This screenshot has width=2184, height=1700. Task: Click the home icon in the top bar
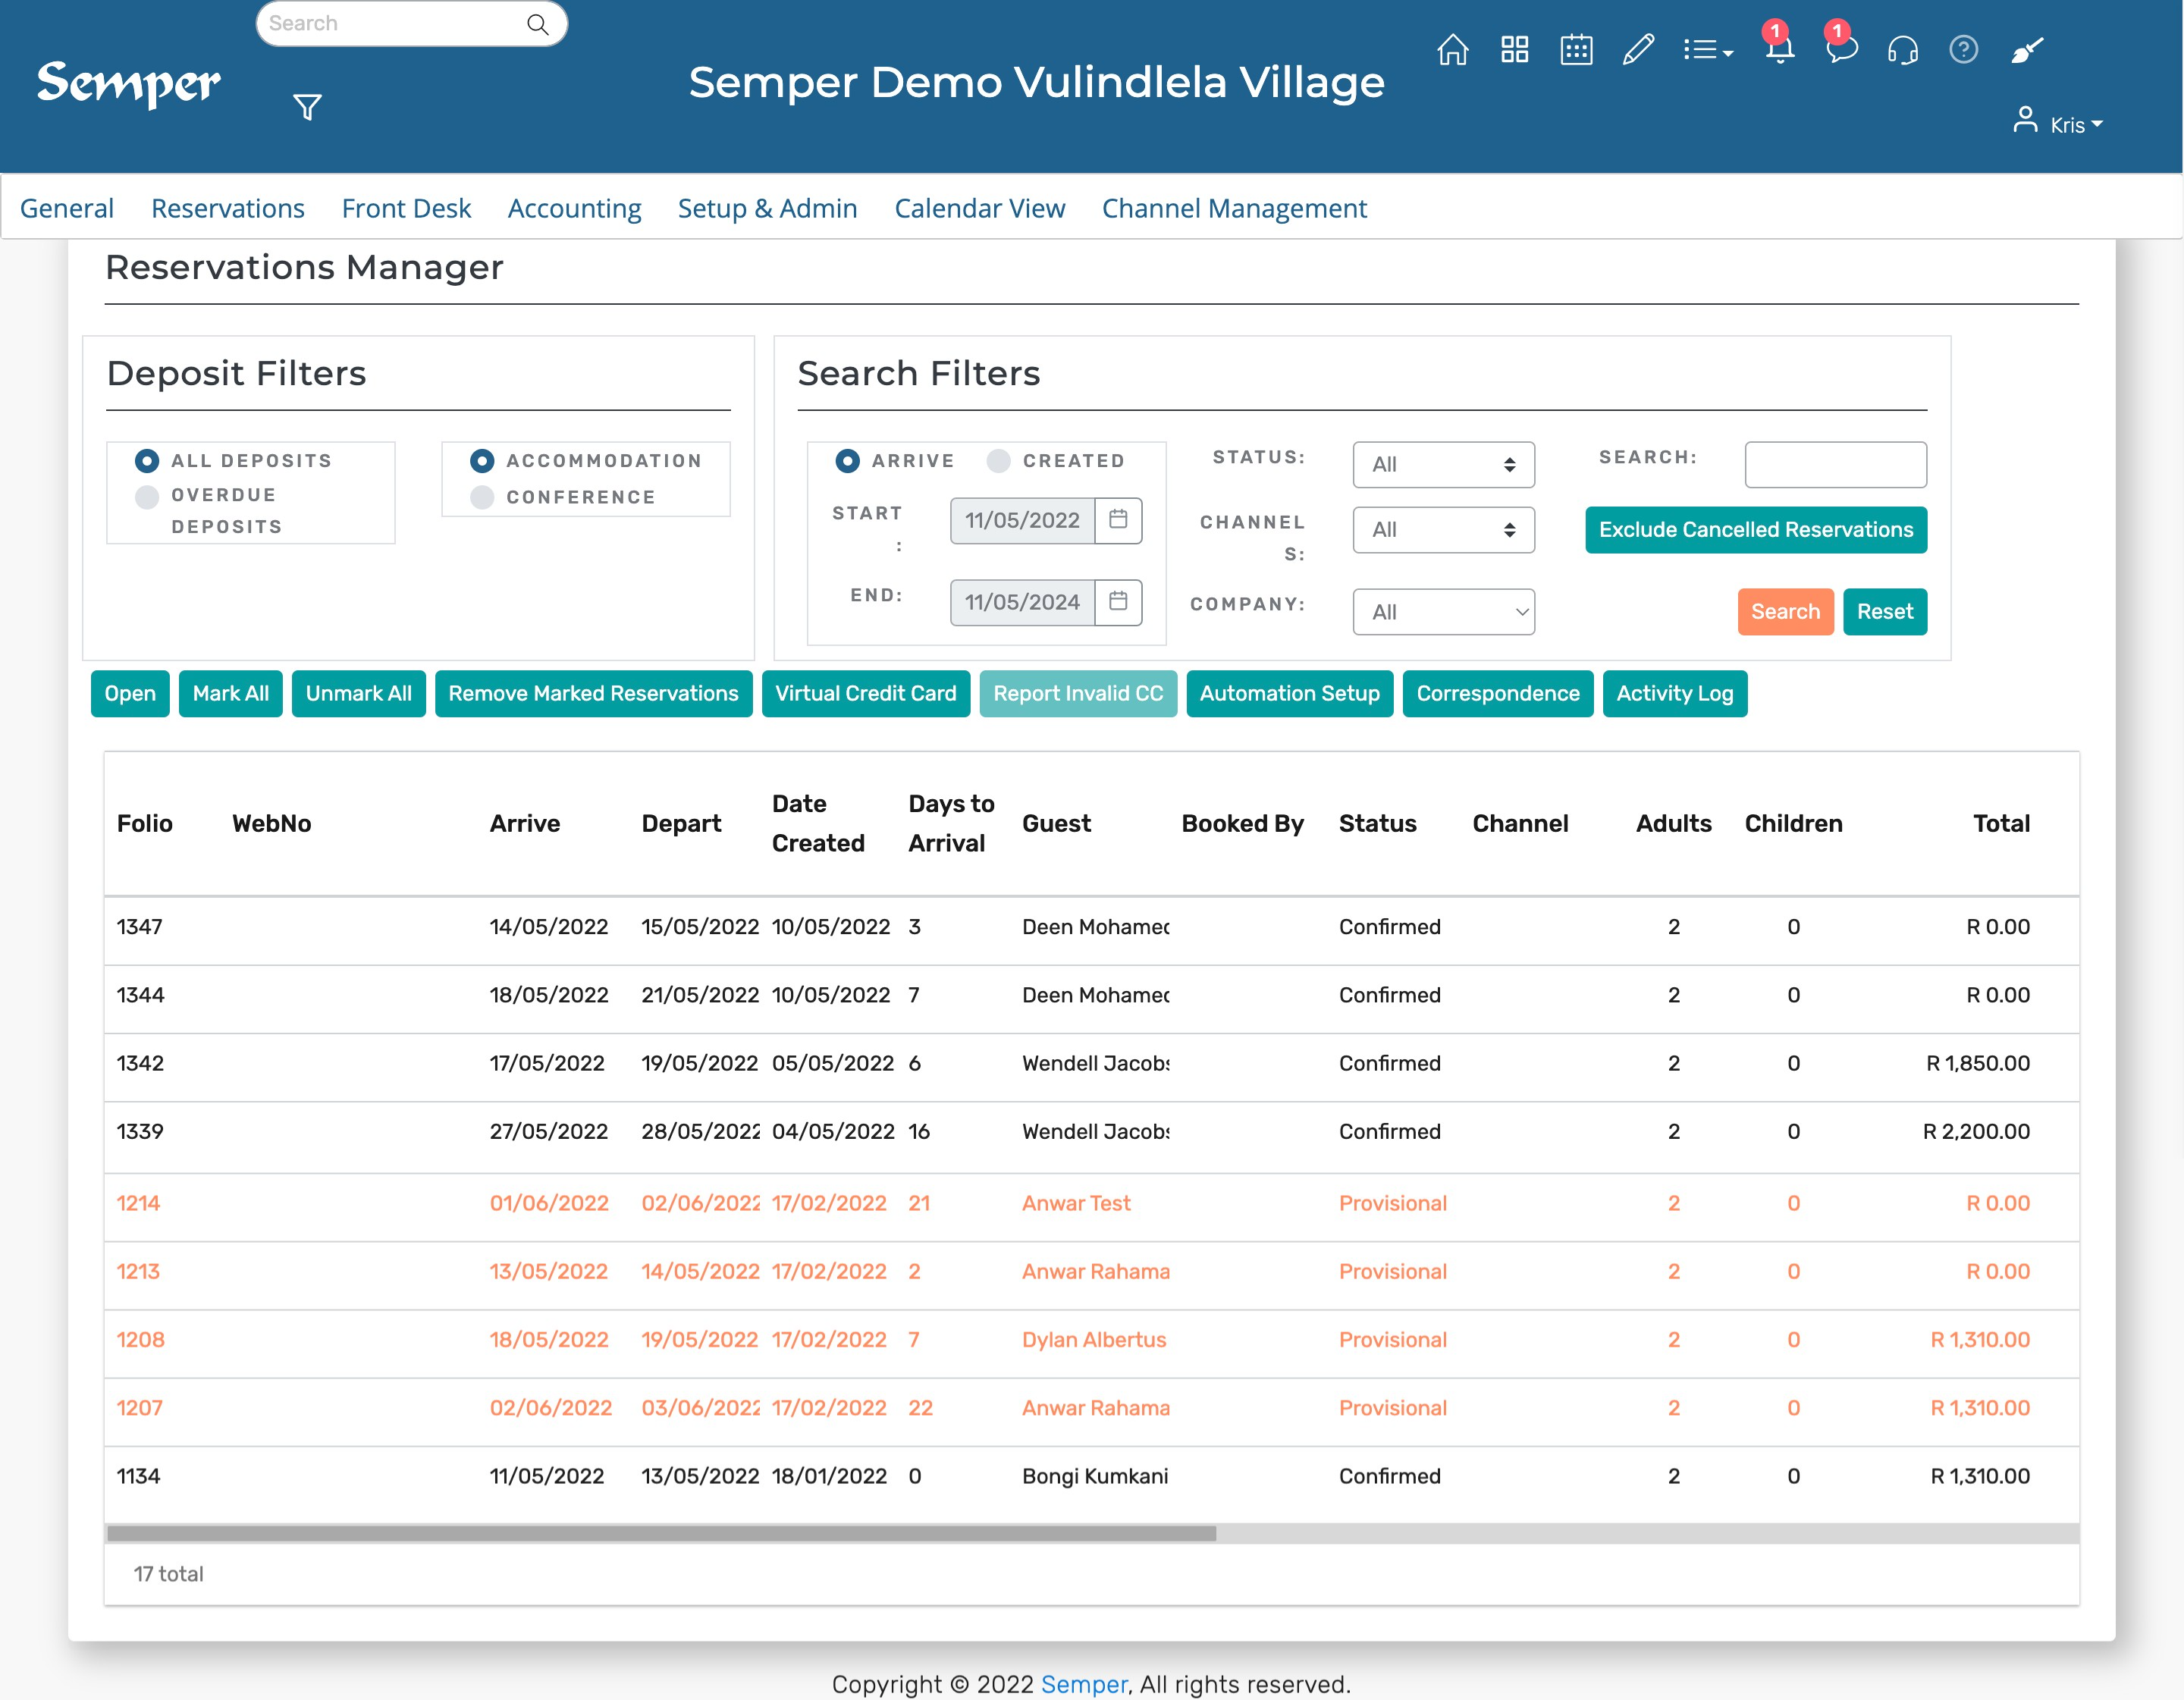pos(1453,49)
